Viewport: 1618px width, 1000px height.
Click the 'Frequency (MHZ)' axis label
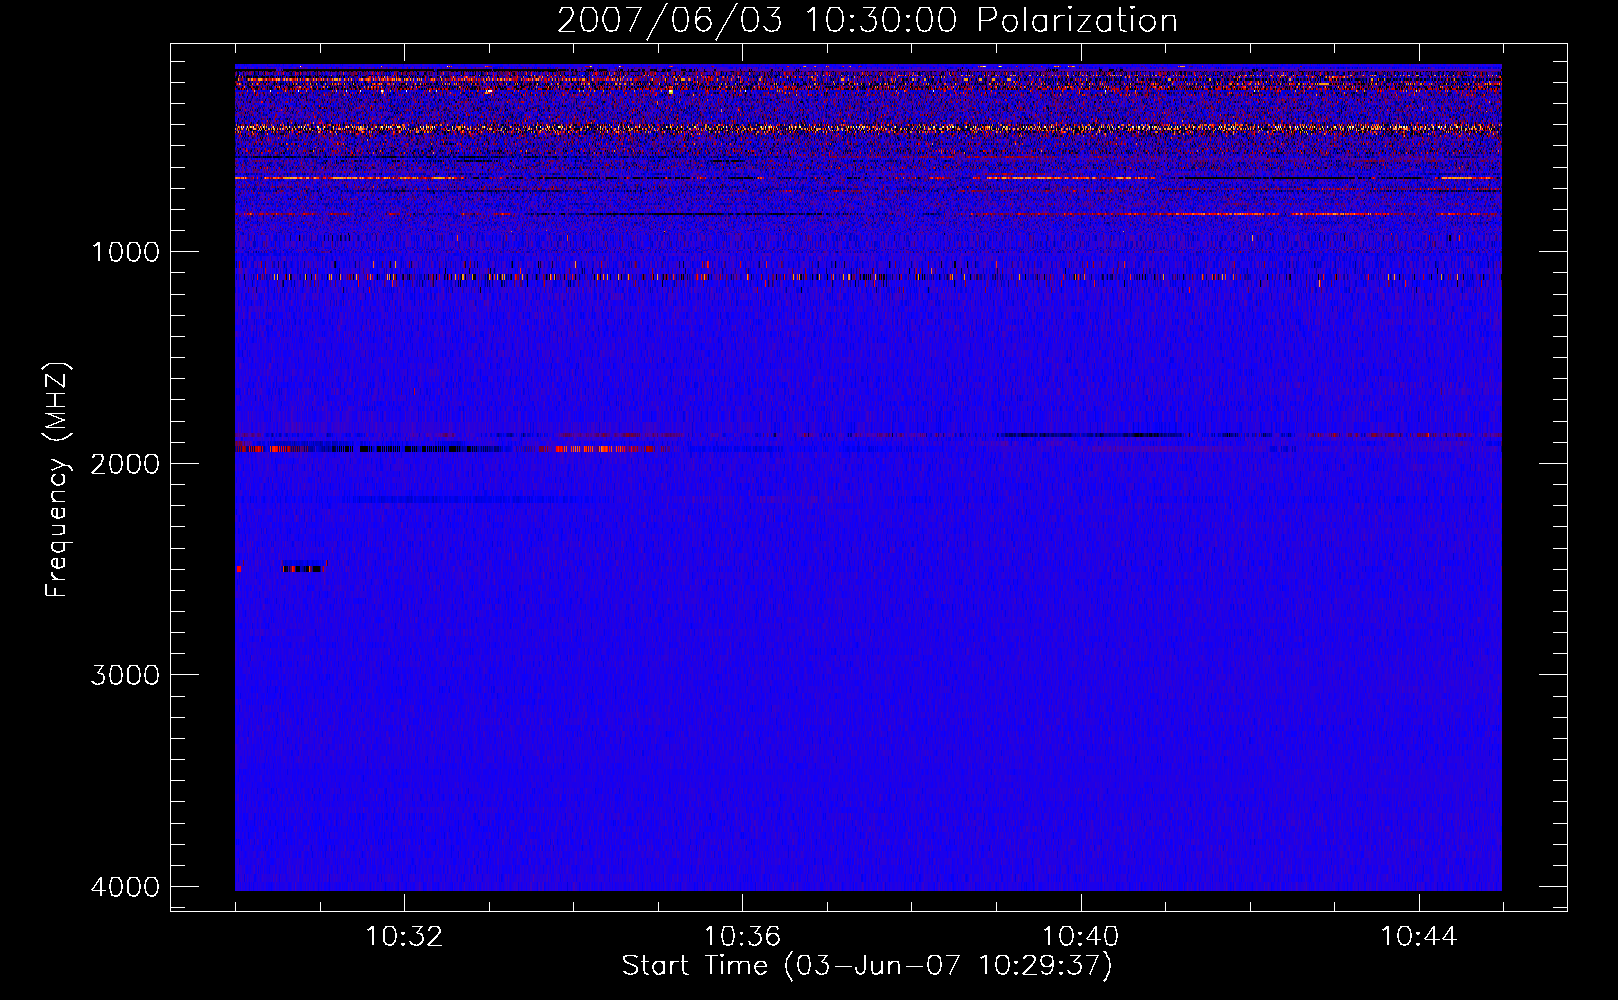click(57, 479)
